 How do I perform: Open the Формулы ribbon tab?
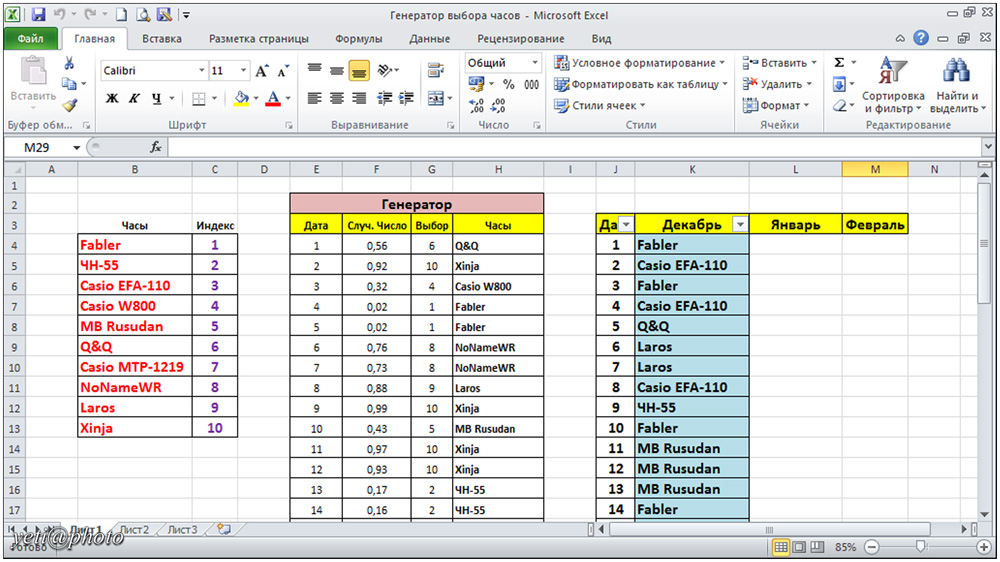pyautogui.click(x=358, y=39)
